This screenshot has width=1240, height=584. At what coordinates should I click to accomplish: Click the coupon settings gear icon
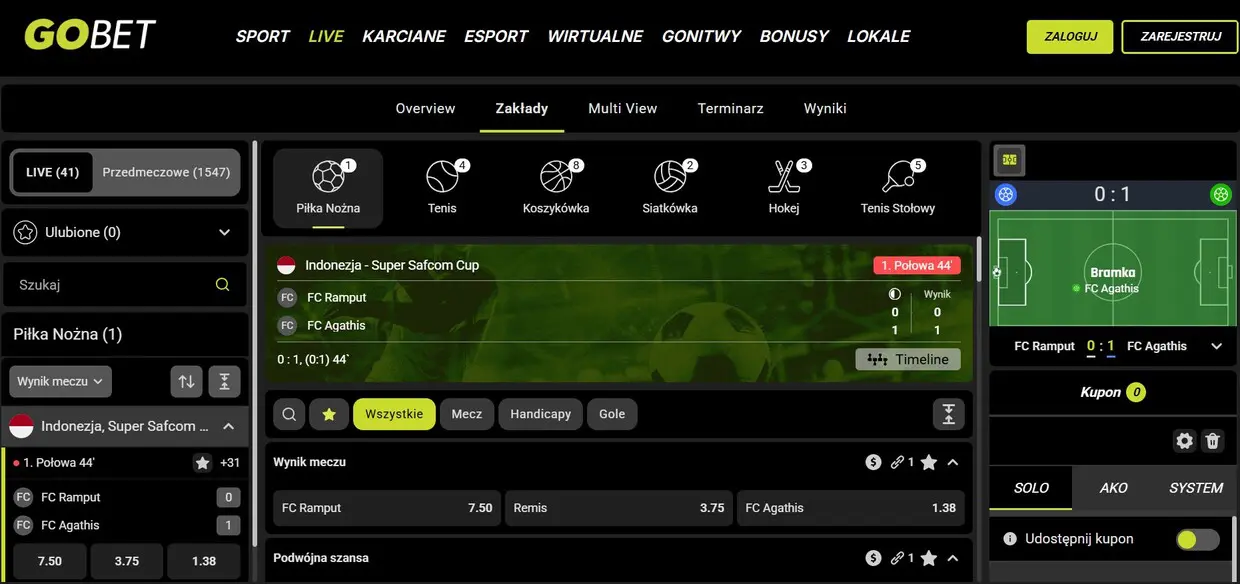(1184, 441)
